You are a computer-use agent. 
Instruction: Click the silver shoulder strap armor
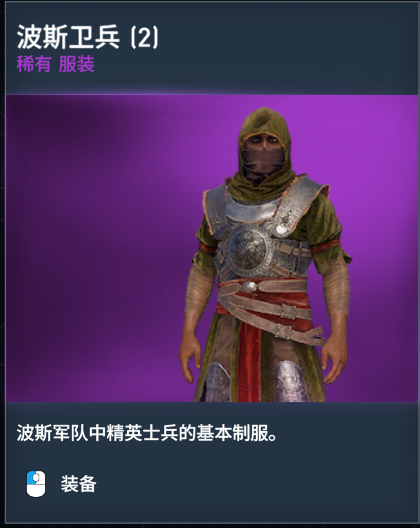pyautogui.click(x=294, y=204)
